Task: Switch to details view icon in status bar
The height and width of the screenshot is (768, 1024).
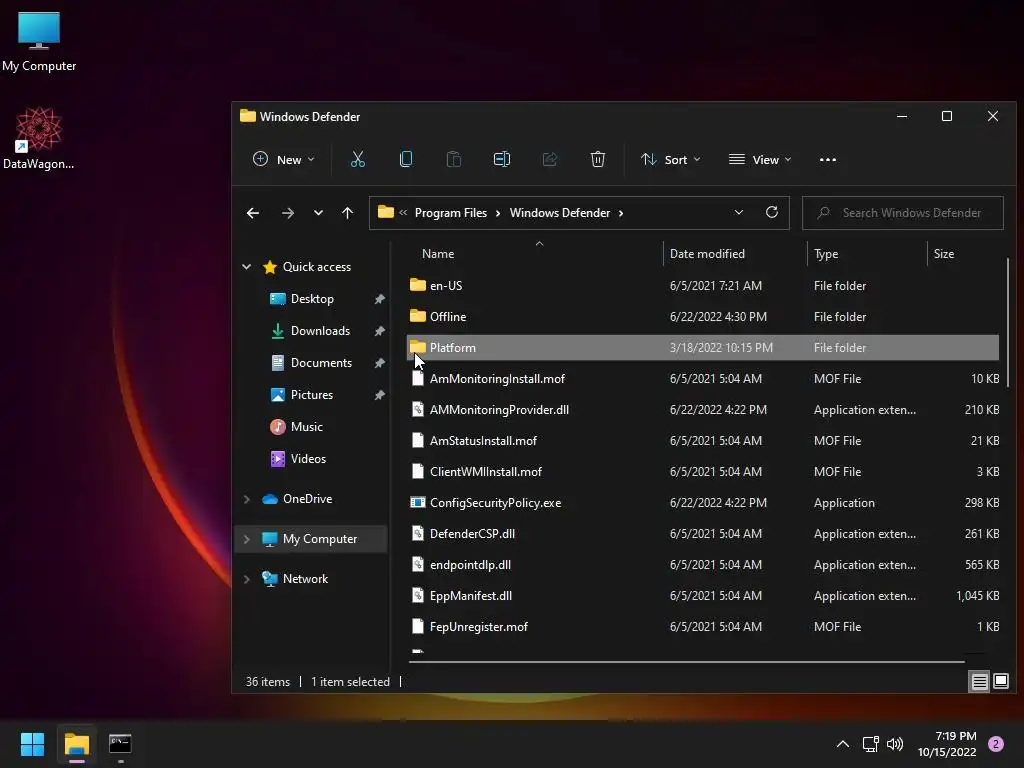Action: click(980, 682)
